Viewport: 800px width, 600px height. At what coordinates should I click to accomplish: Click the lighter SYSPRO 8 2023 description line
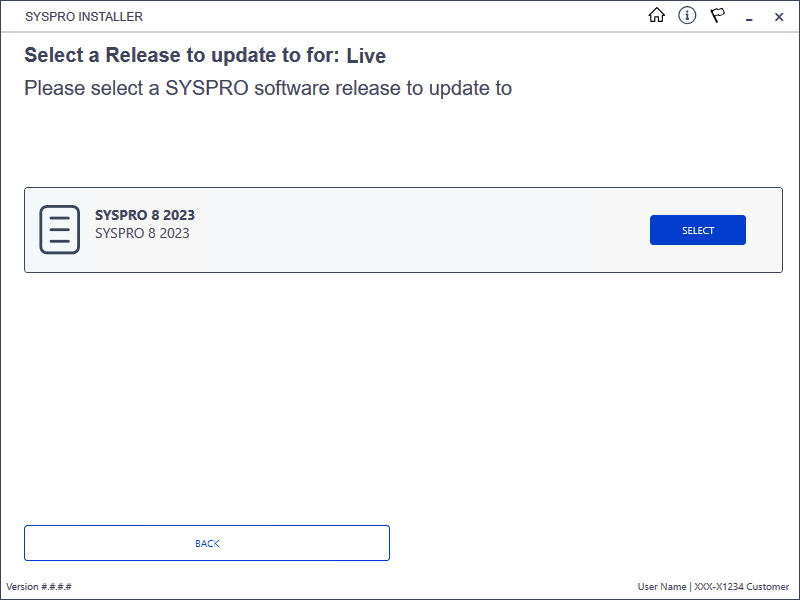[x=142, y=233]
